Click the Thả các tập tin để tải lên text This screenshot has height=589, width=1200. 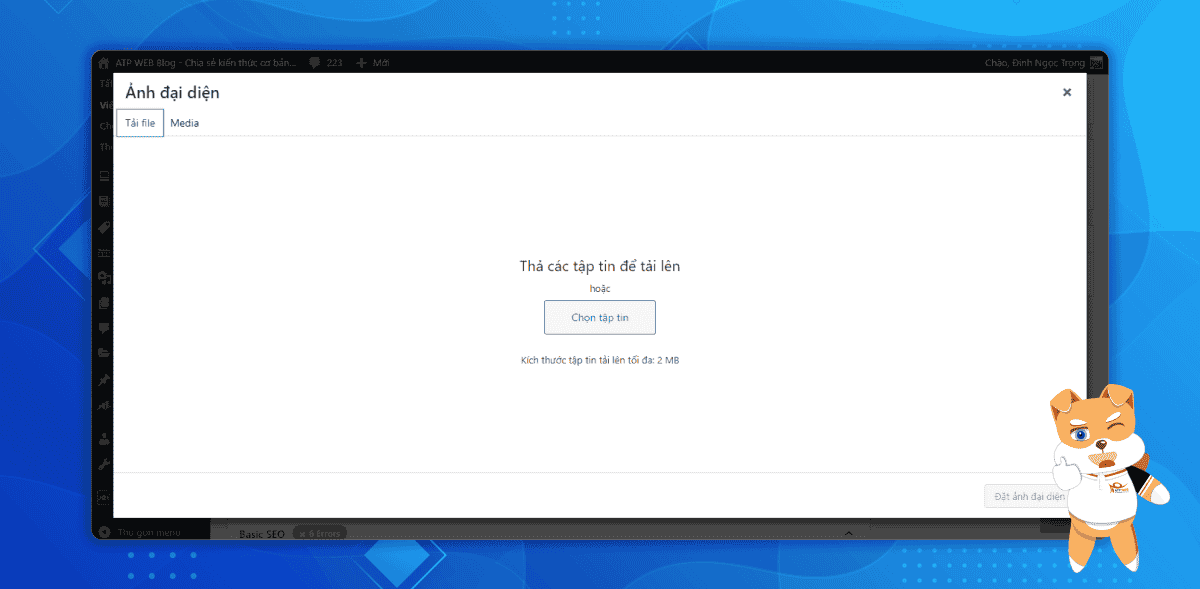[x=600, y=266]
